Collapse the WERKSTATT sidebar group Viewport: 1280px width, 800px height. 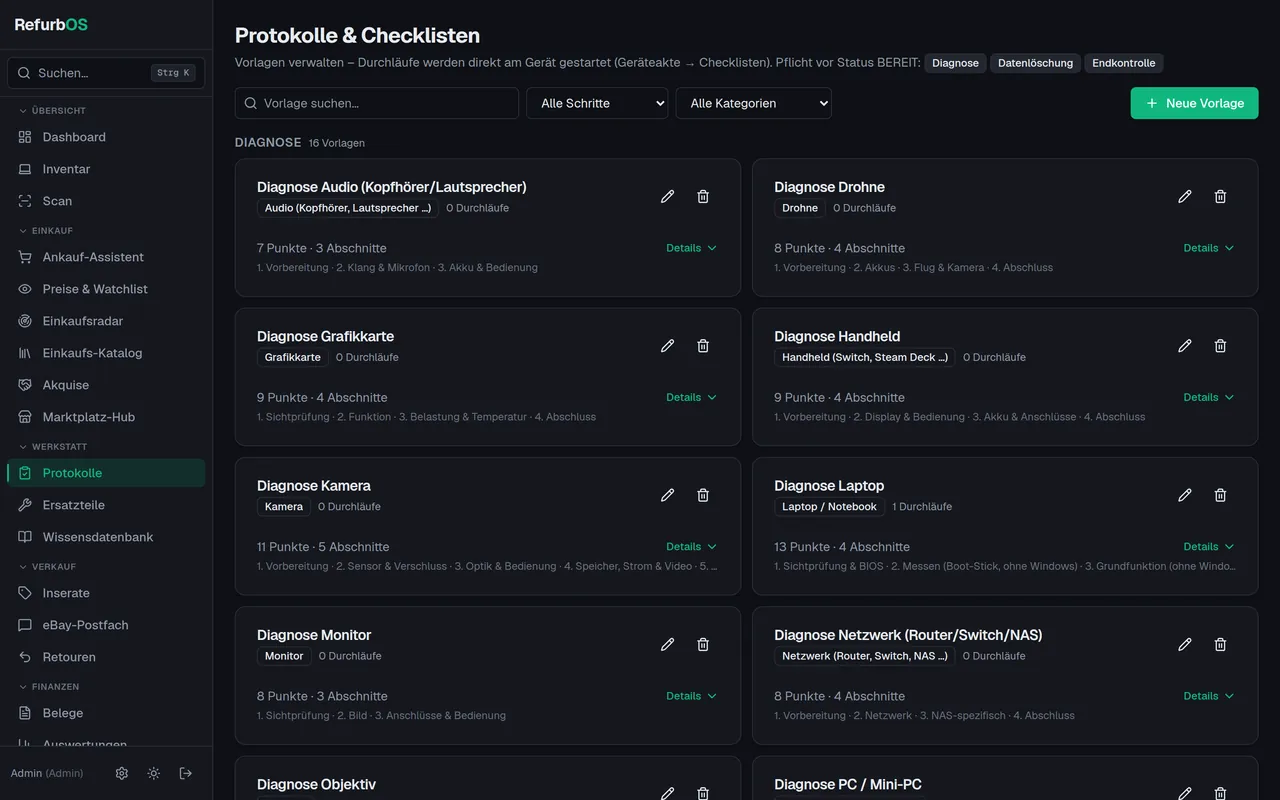(53, 447)
